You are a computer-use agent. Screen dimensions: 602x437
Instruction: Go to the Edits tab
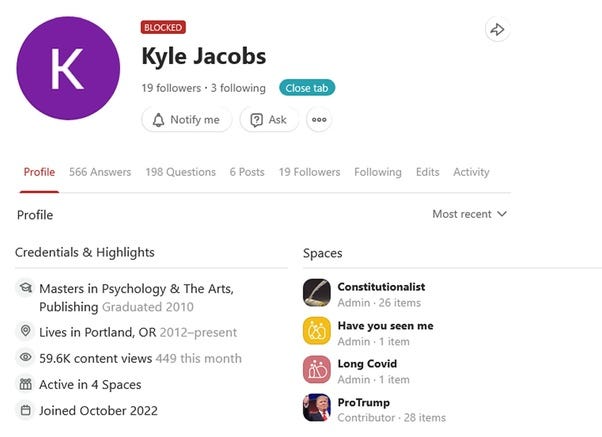point(427,172)
